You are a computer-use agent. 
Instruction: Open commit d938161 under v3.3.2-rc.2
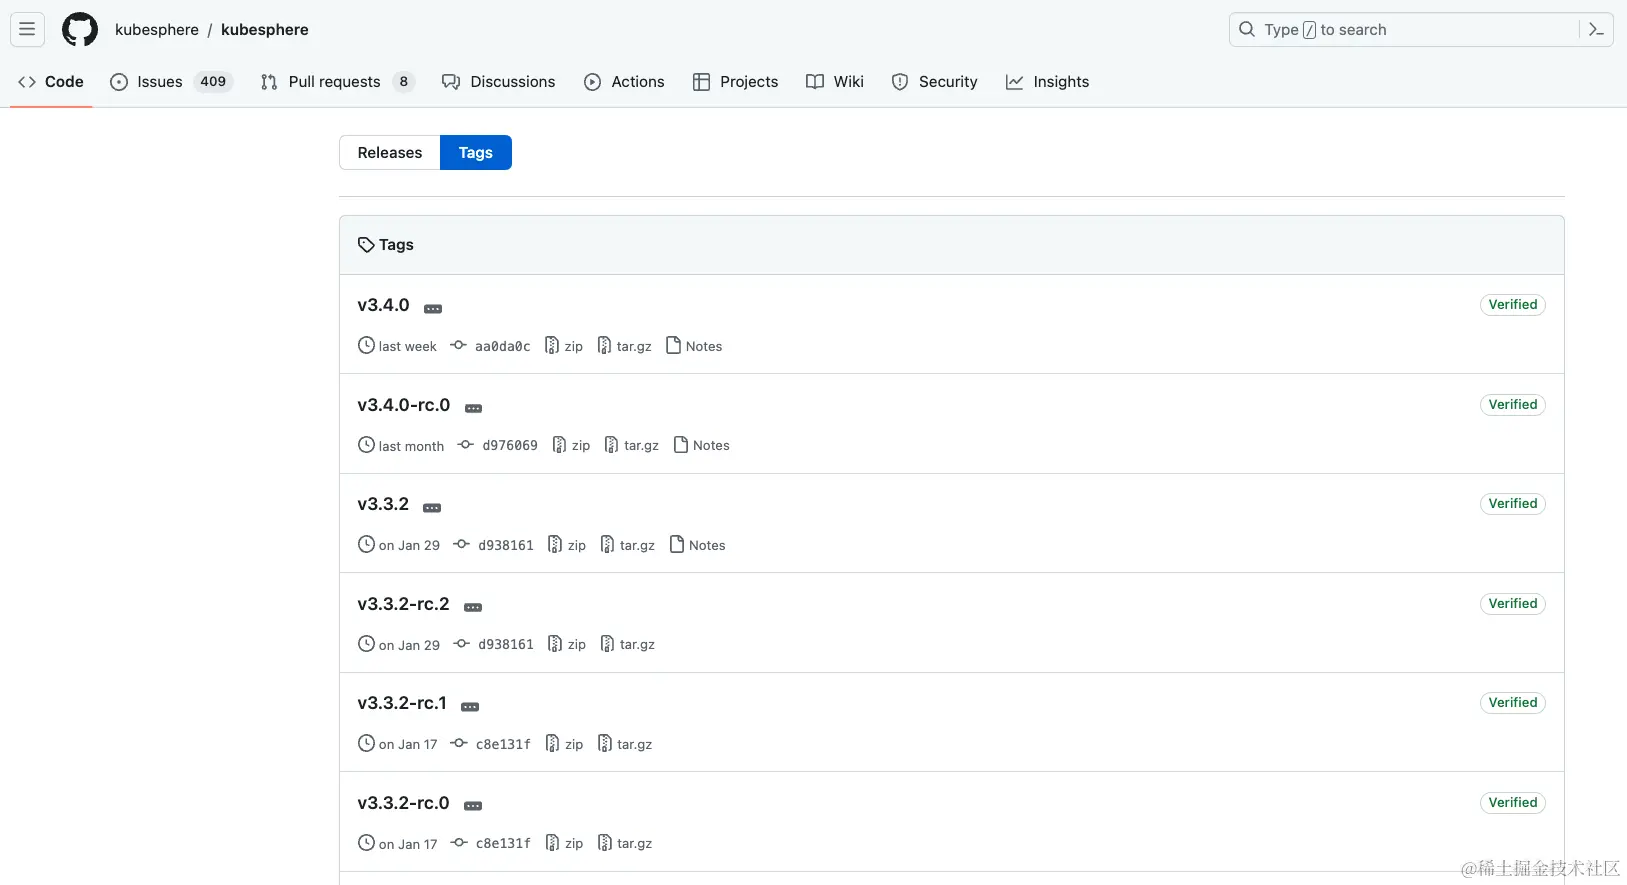[x=493, y=645]
